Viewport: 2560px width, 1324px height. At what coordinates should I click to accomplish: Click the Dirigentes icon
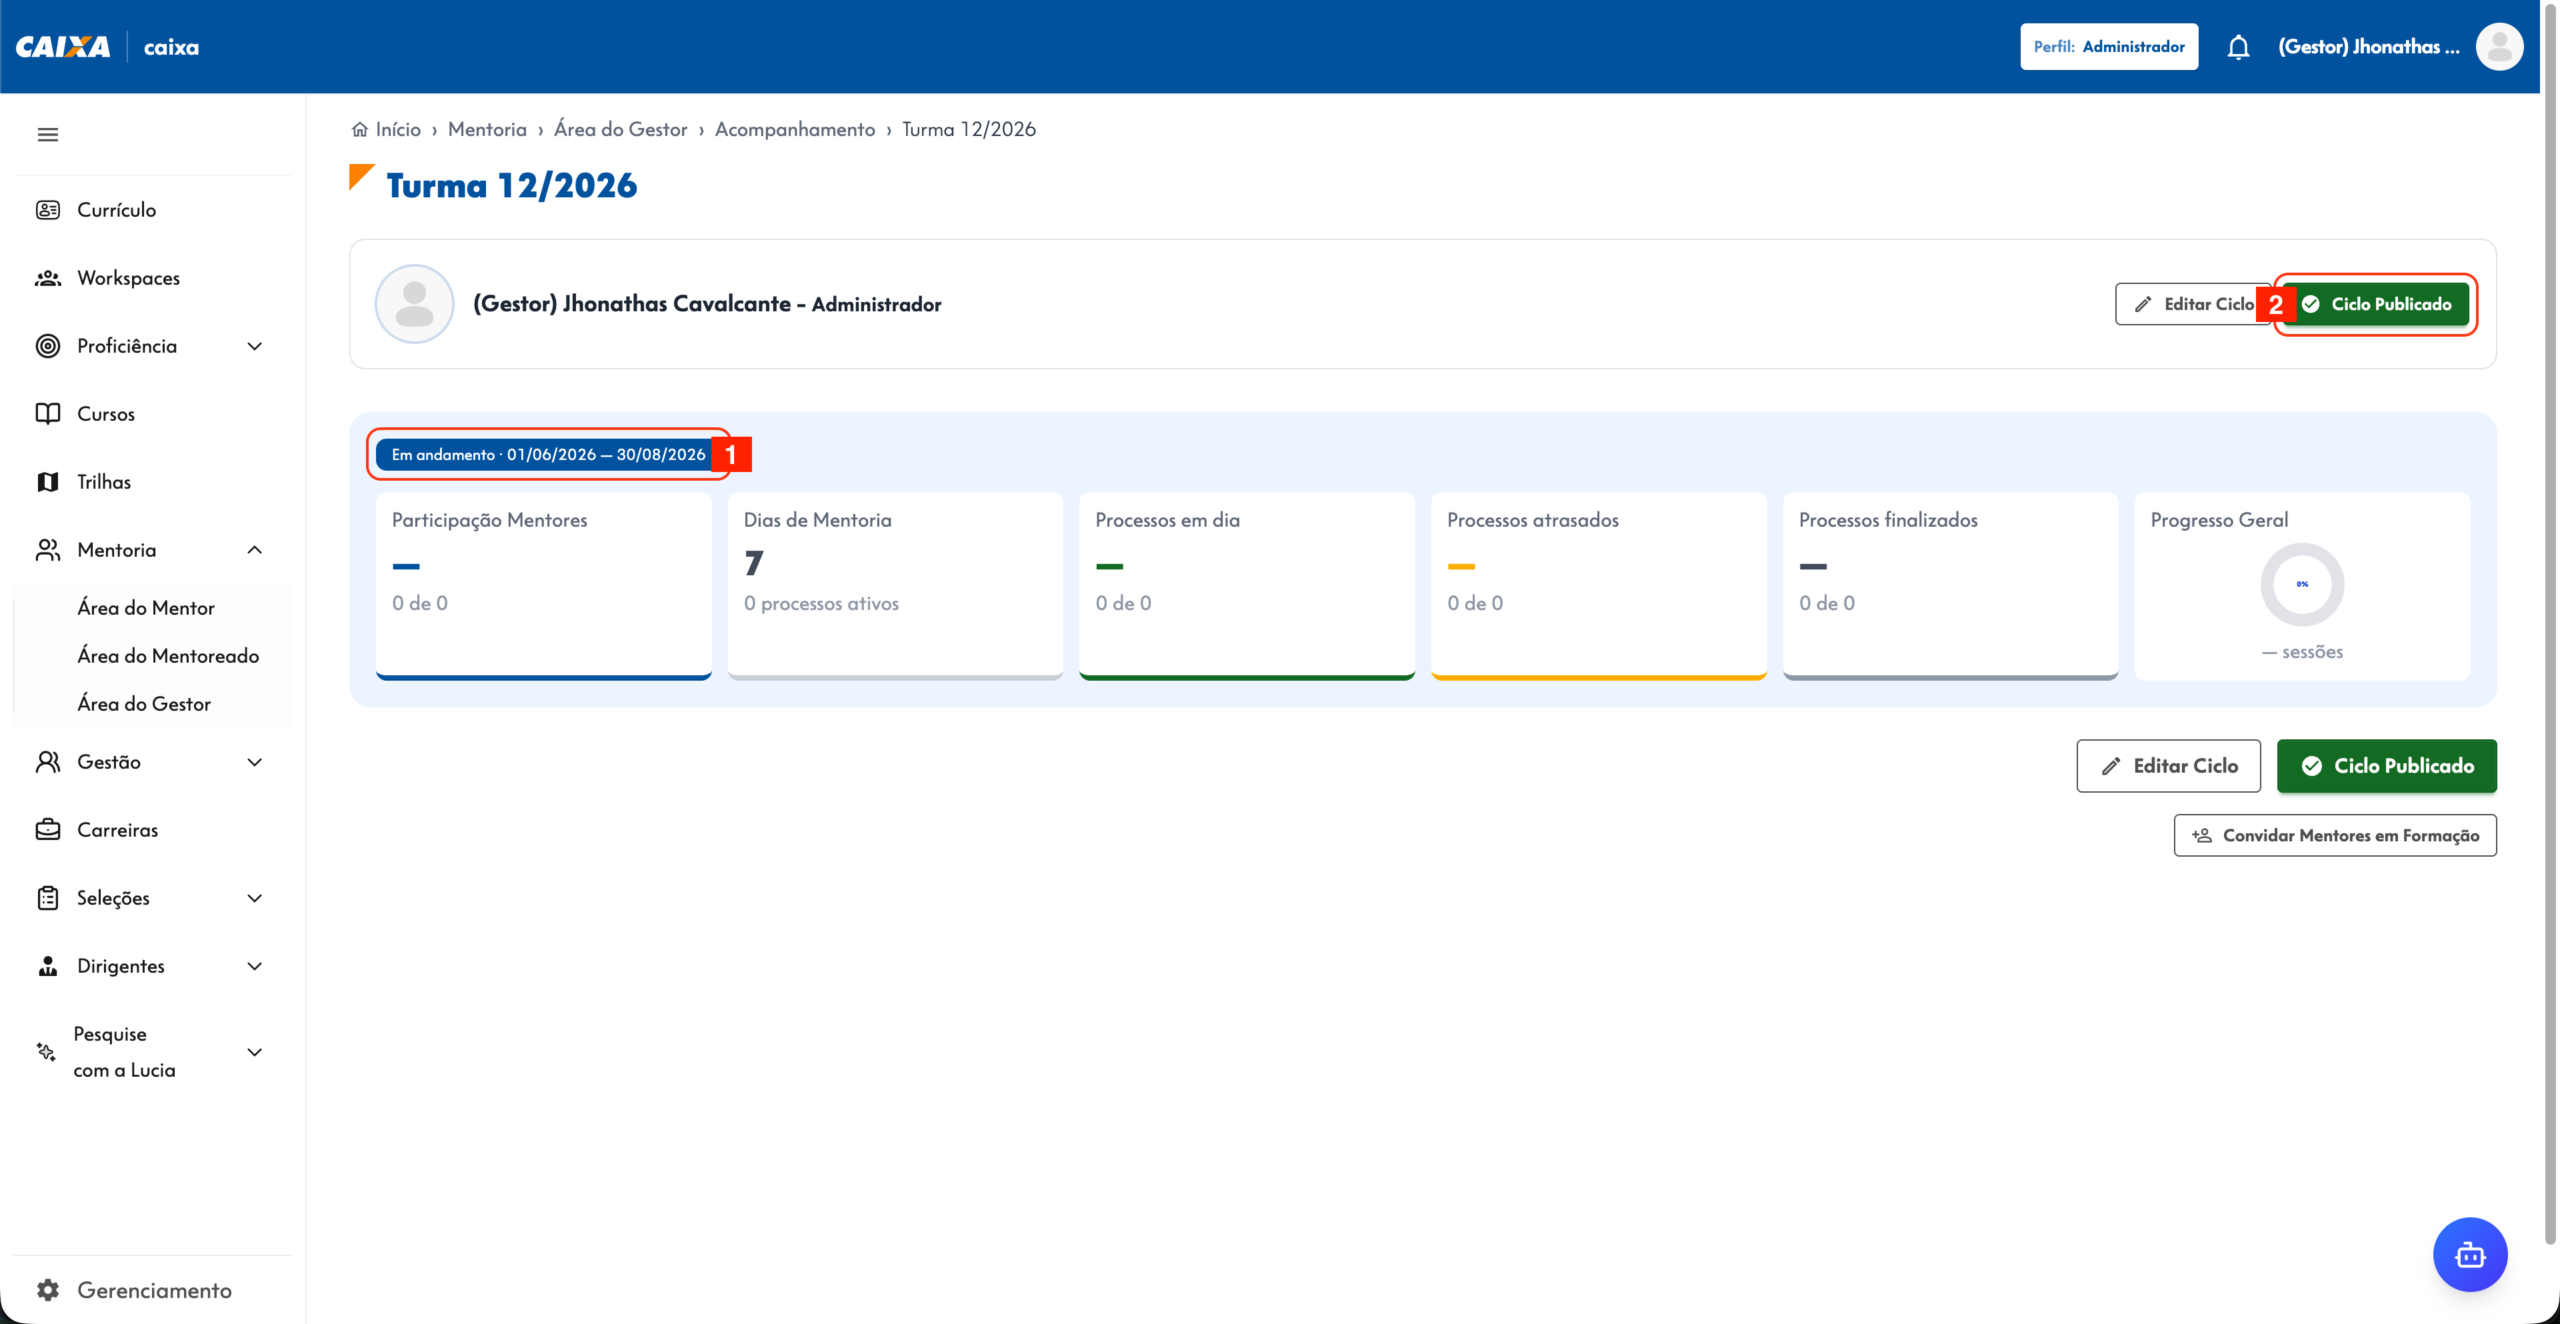[x=48, y=966]
